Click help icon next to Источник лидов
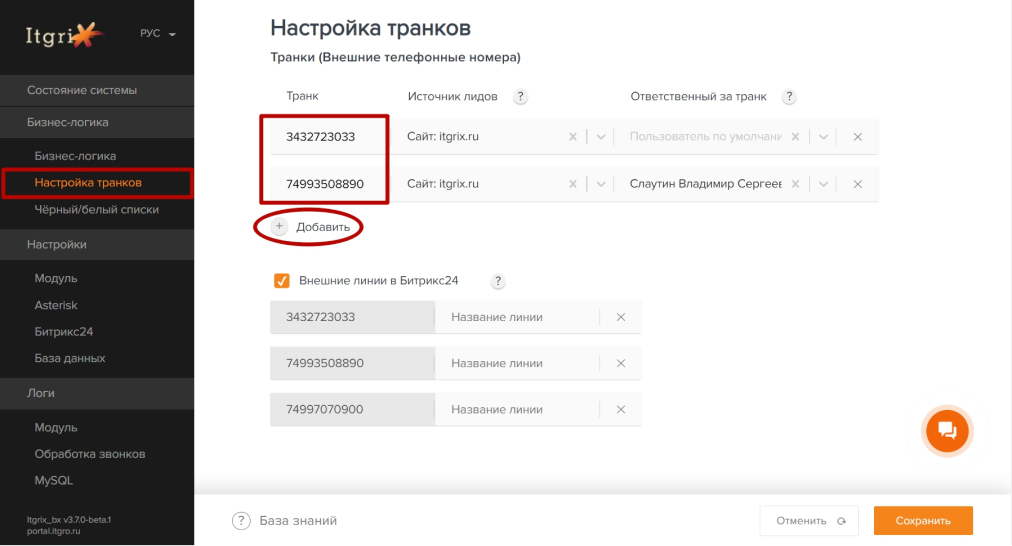The height and width of the screenshot is (546, 1012). point(520,97)
